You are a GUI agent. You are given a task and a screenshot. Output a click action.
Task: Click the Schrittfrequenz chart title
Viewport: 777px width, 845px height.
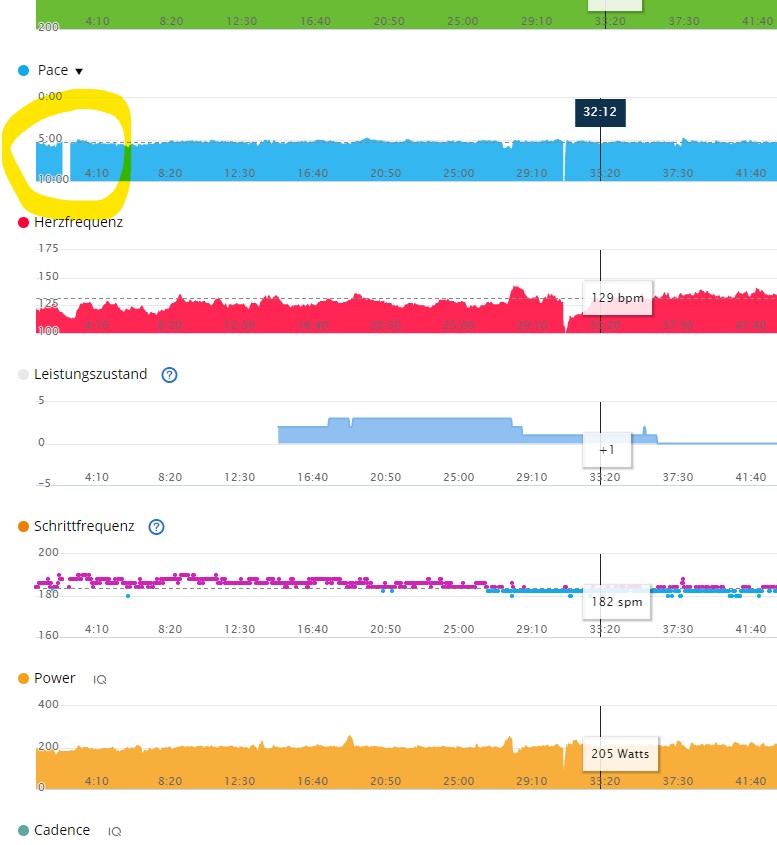point(84,527)
